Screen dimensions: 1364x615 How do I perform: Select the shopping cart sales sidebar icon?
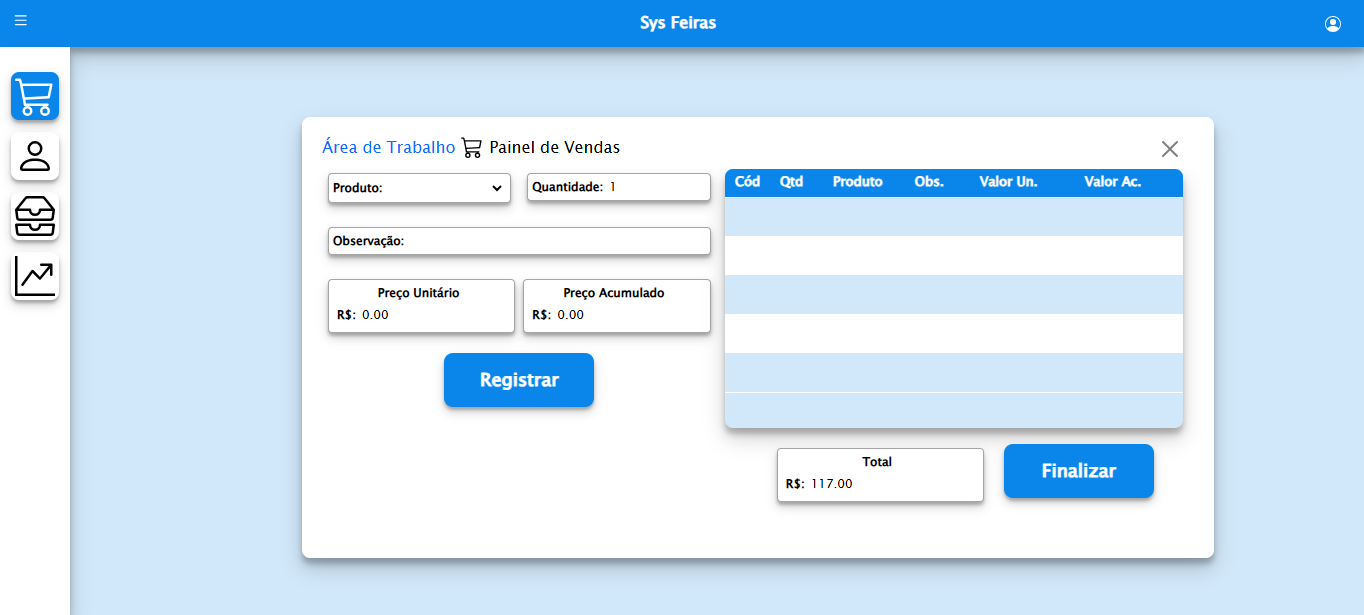tap(35, 96)
